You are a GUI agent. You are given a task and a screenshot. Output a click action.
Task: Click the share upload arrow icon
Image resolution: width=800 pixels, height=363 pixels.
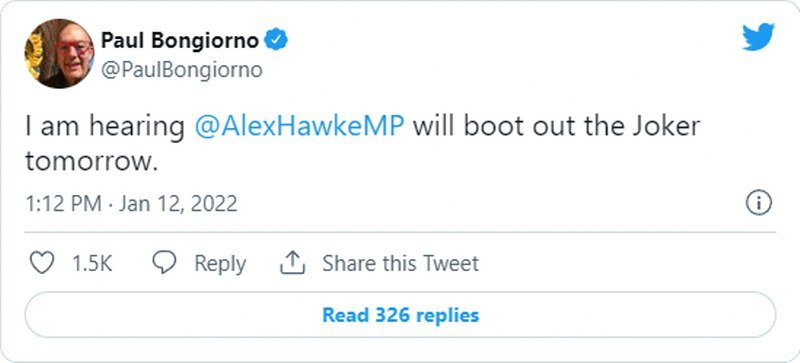click(x=292, y=263)
